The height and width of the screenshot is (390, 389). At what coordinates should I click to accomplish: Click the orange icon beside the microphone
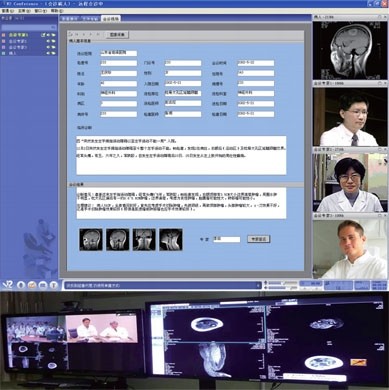click(32, 285)
